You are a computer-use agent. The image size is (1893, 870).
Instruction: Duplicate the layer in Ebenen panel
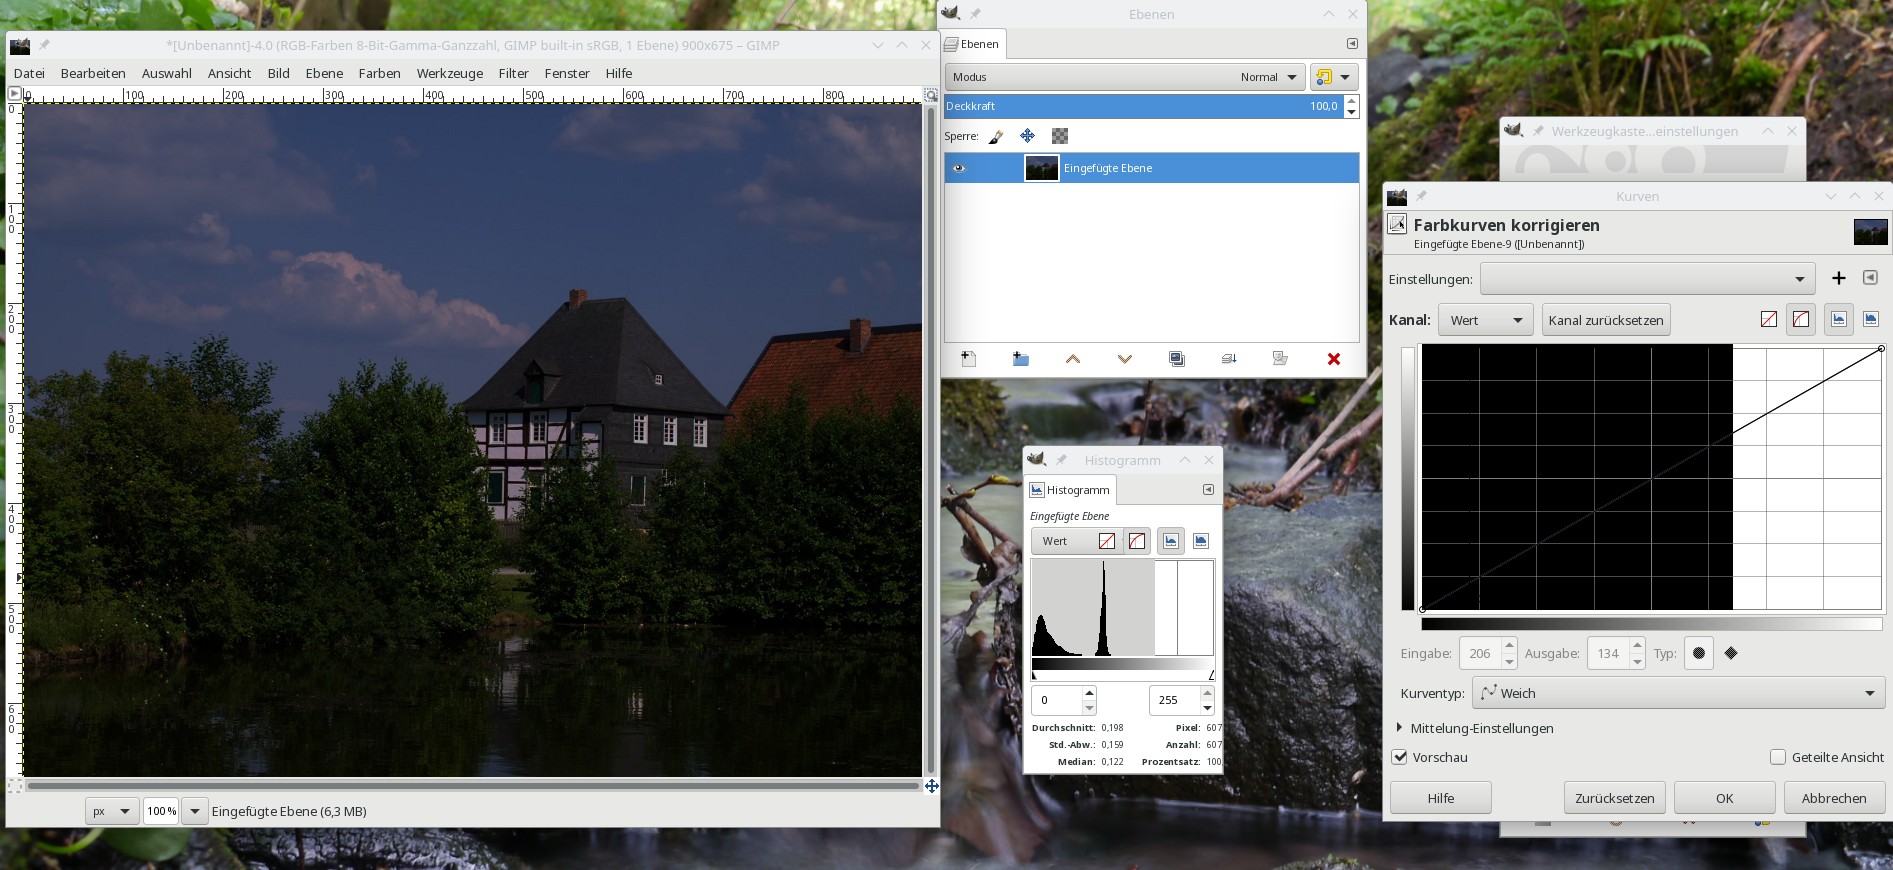pos(1177,359)
